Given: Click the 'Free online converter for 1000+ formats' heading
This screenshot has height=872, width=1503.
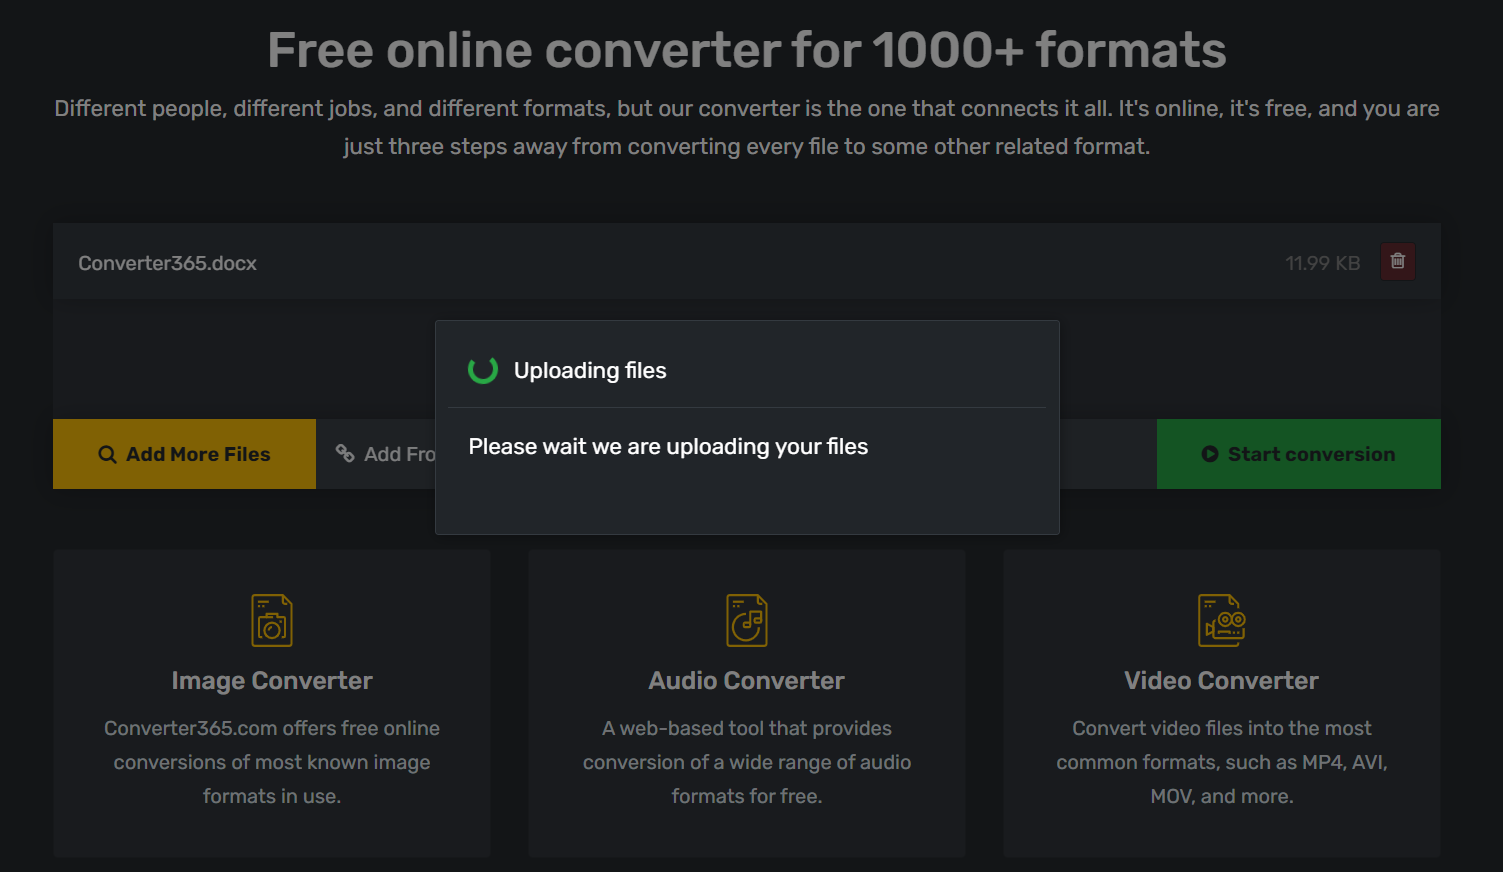Looking at the screenshot, I should pos(747,51).
